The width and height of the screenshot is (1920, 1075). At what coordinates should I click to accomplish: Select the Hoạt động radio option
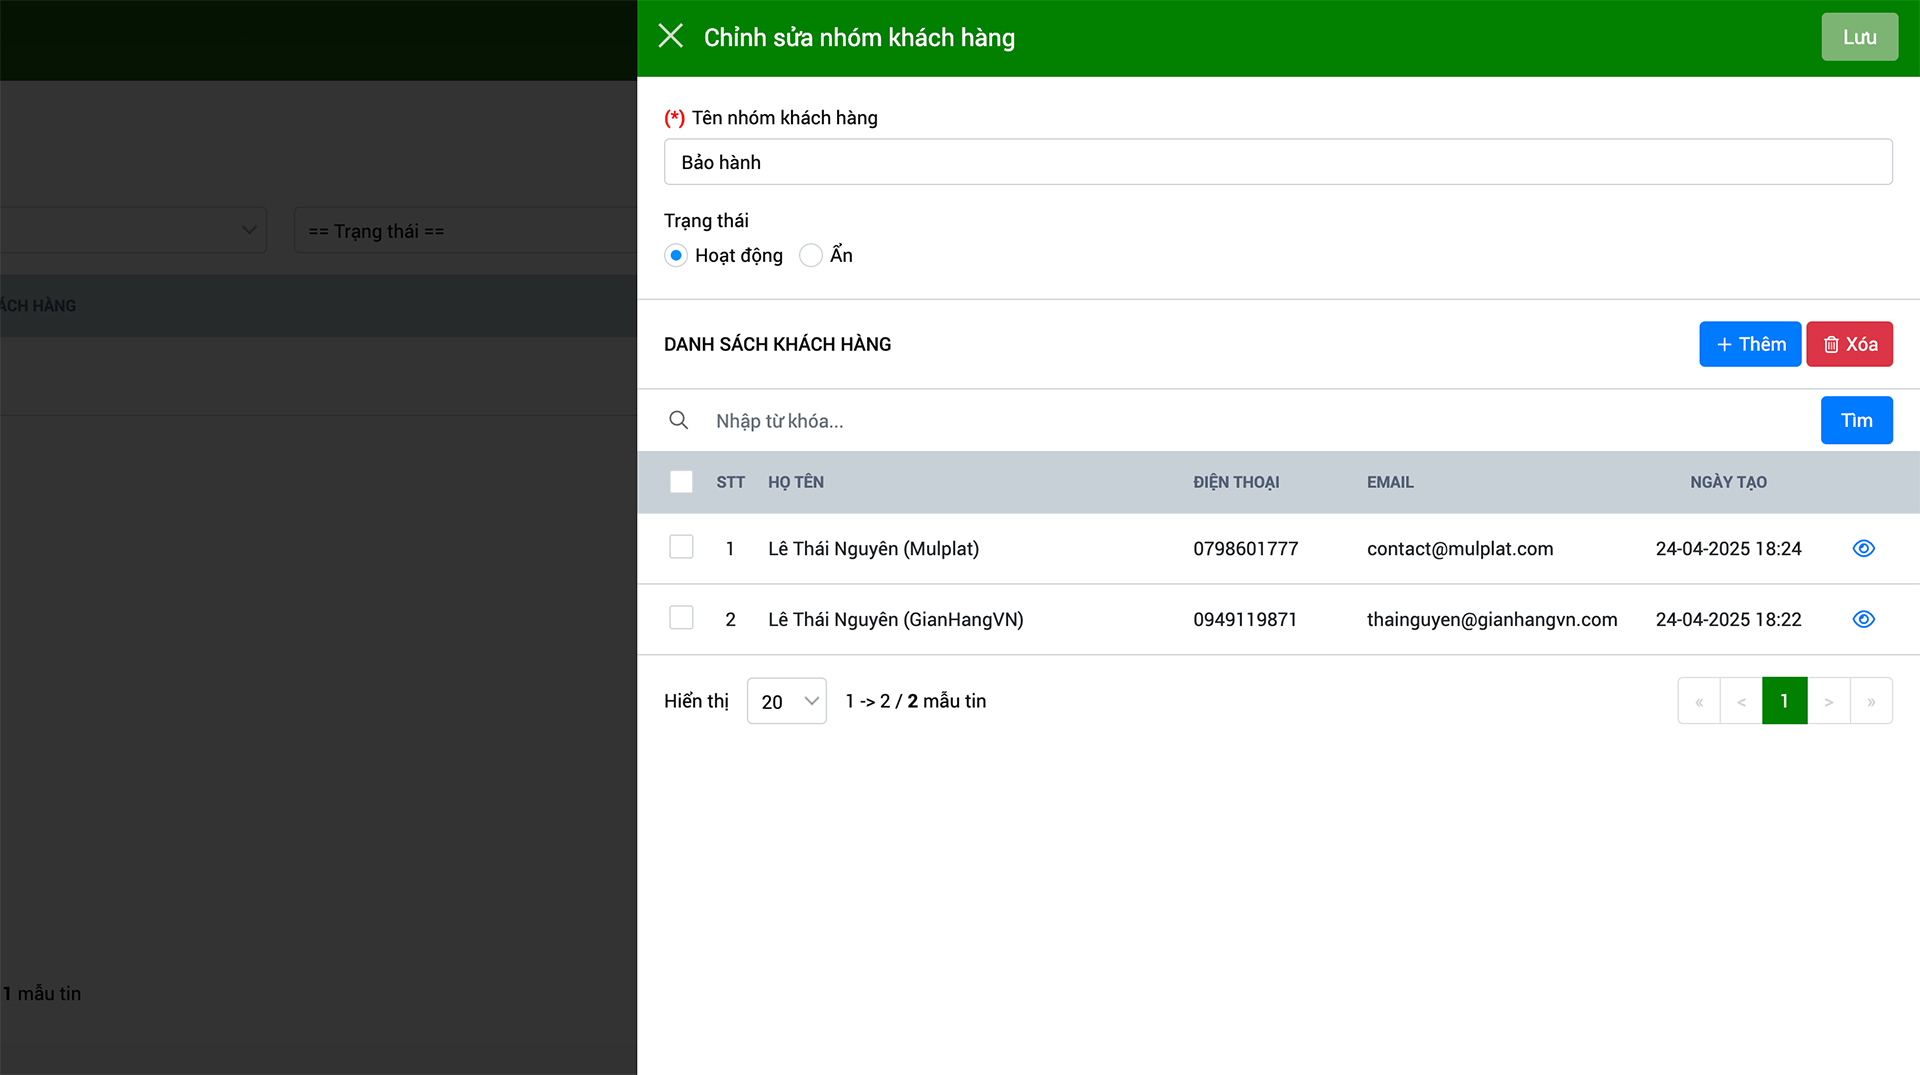[676, 255]
